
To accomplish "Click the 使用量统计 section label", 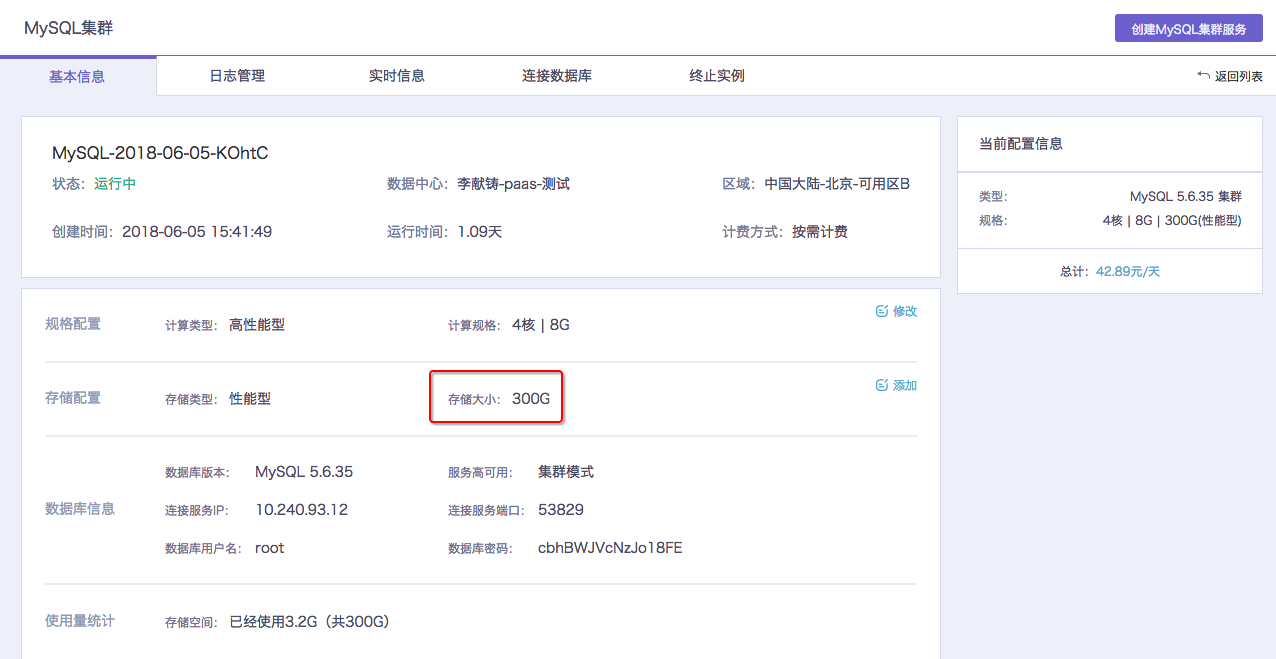I will [x=80, y=621].
